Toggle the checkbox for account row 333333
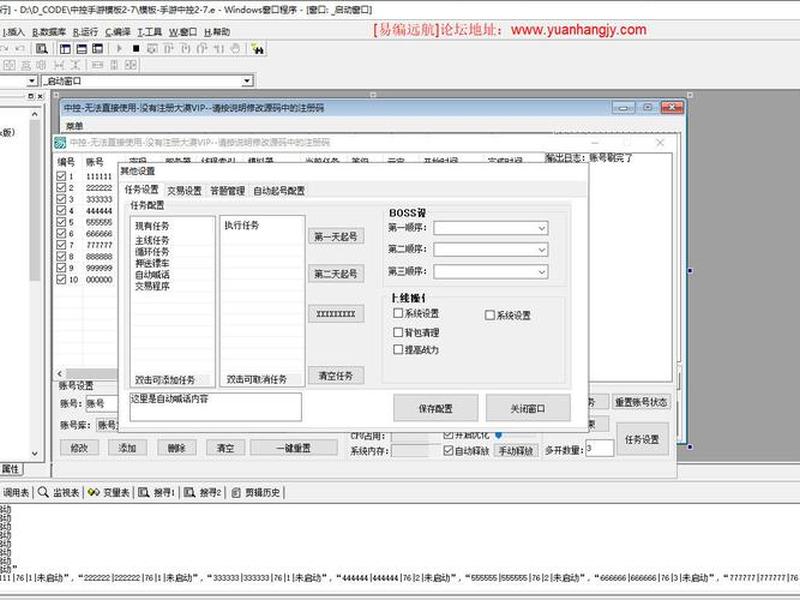 pyautogui.click(x=61, y=199)
